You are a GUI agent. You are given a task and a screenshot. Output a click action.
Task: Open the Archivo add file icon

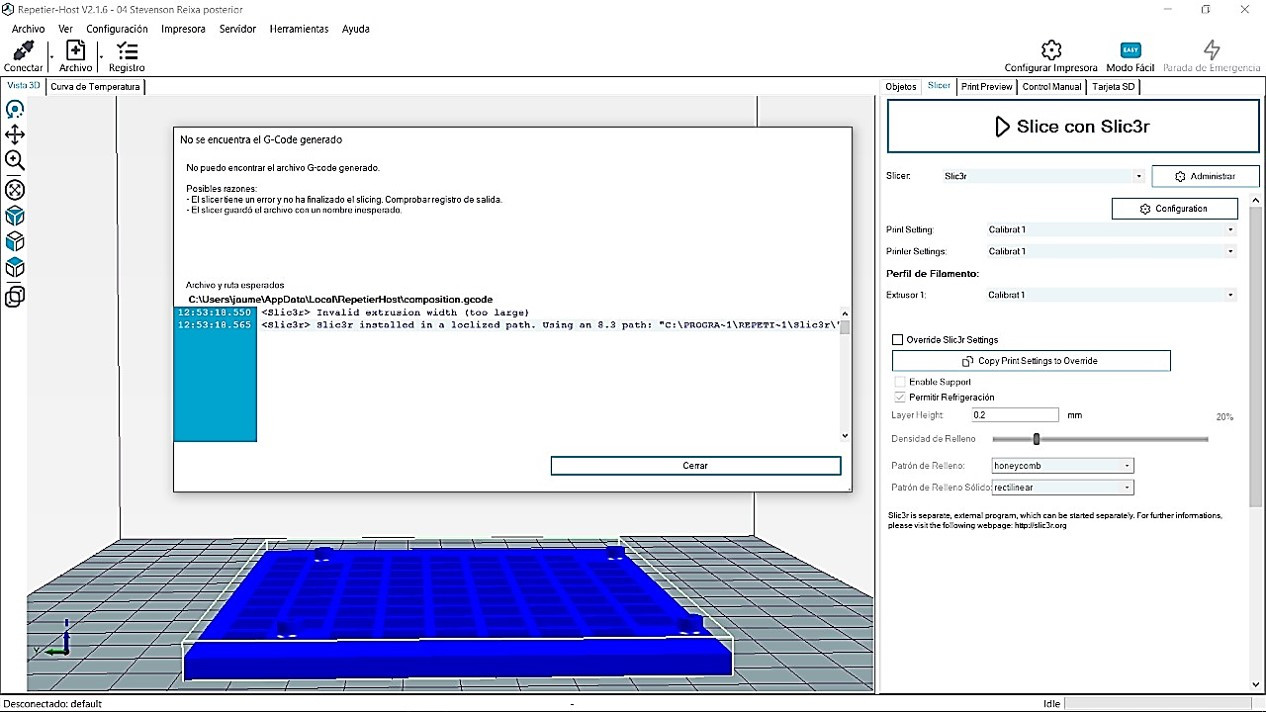pos(75,51)
